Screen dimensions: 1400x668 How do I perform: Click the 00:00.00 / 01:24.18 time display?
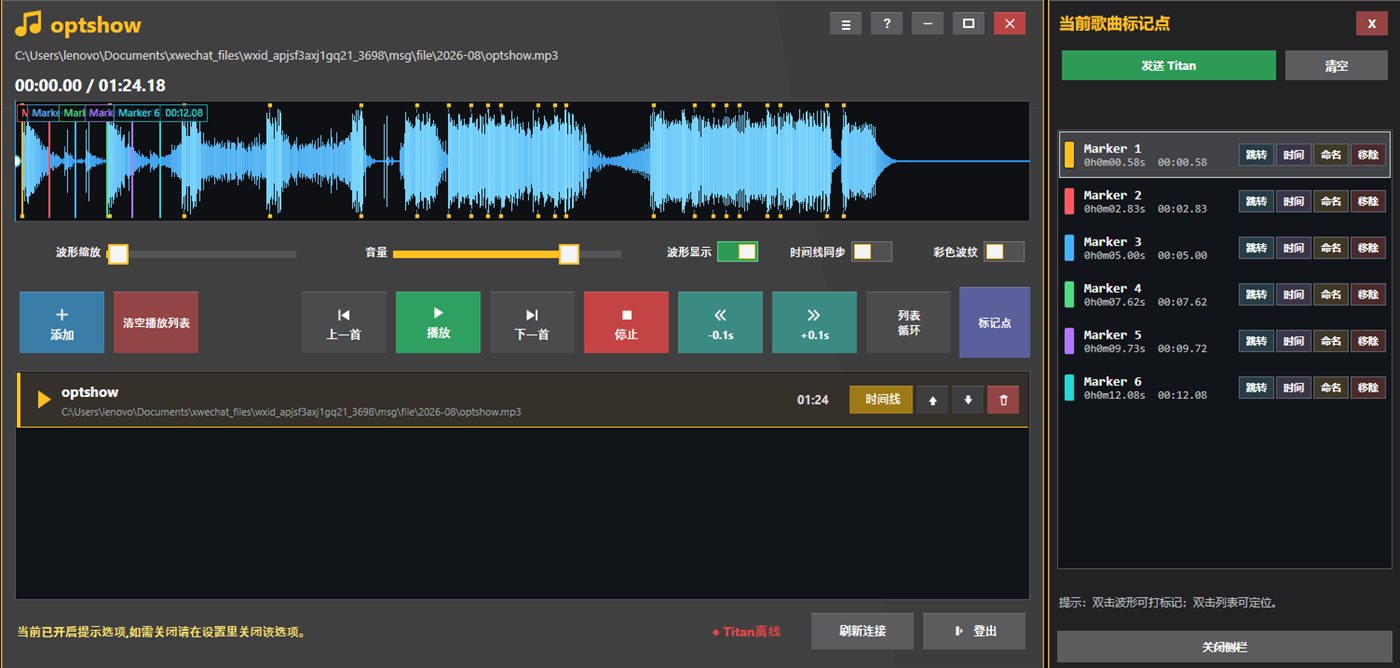90,85
